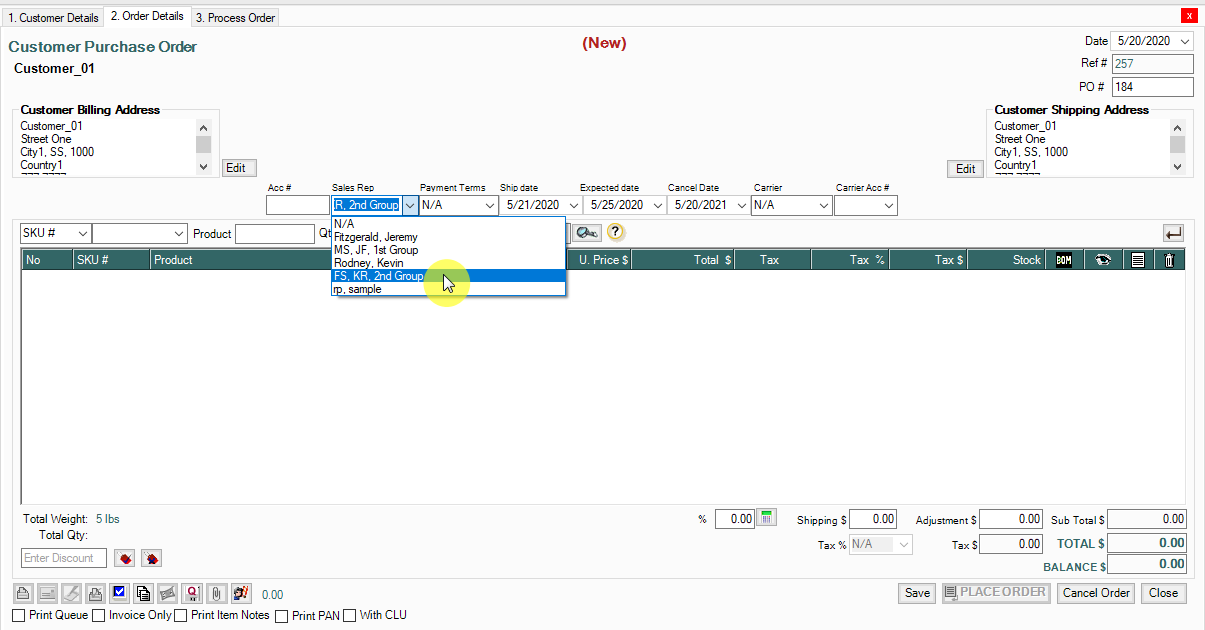The image size is (1205, 630).
Task: Click the Enter Discount input field
Action: 64,558
